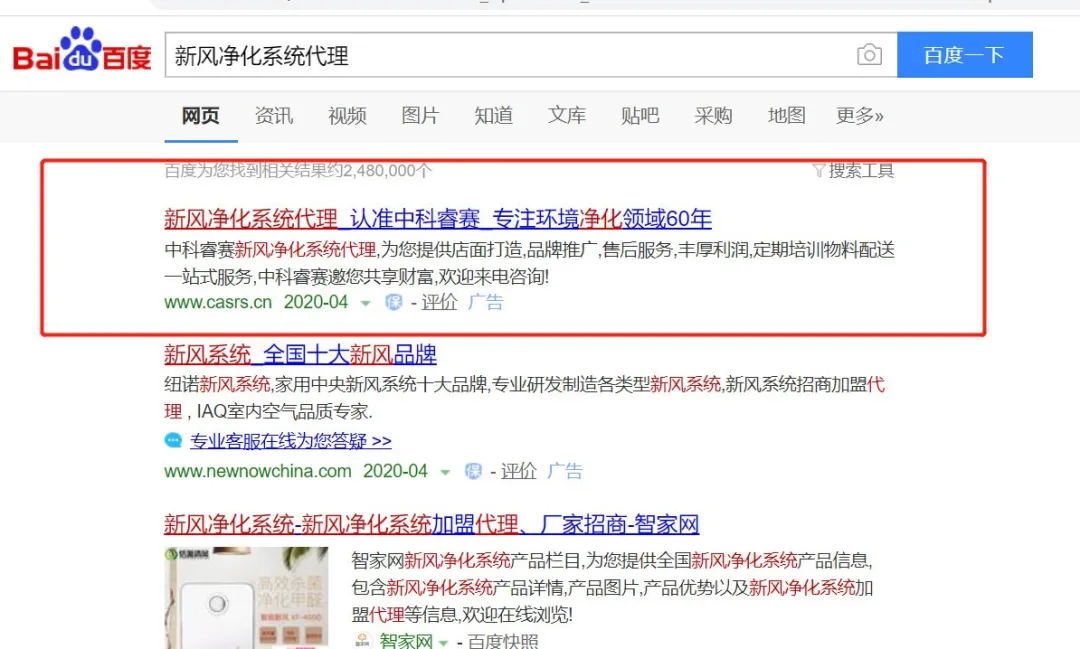
Task: Click 评价 link for www.casrs.cn result
Action: (439, 302)
